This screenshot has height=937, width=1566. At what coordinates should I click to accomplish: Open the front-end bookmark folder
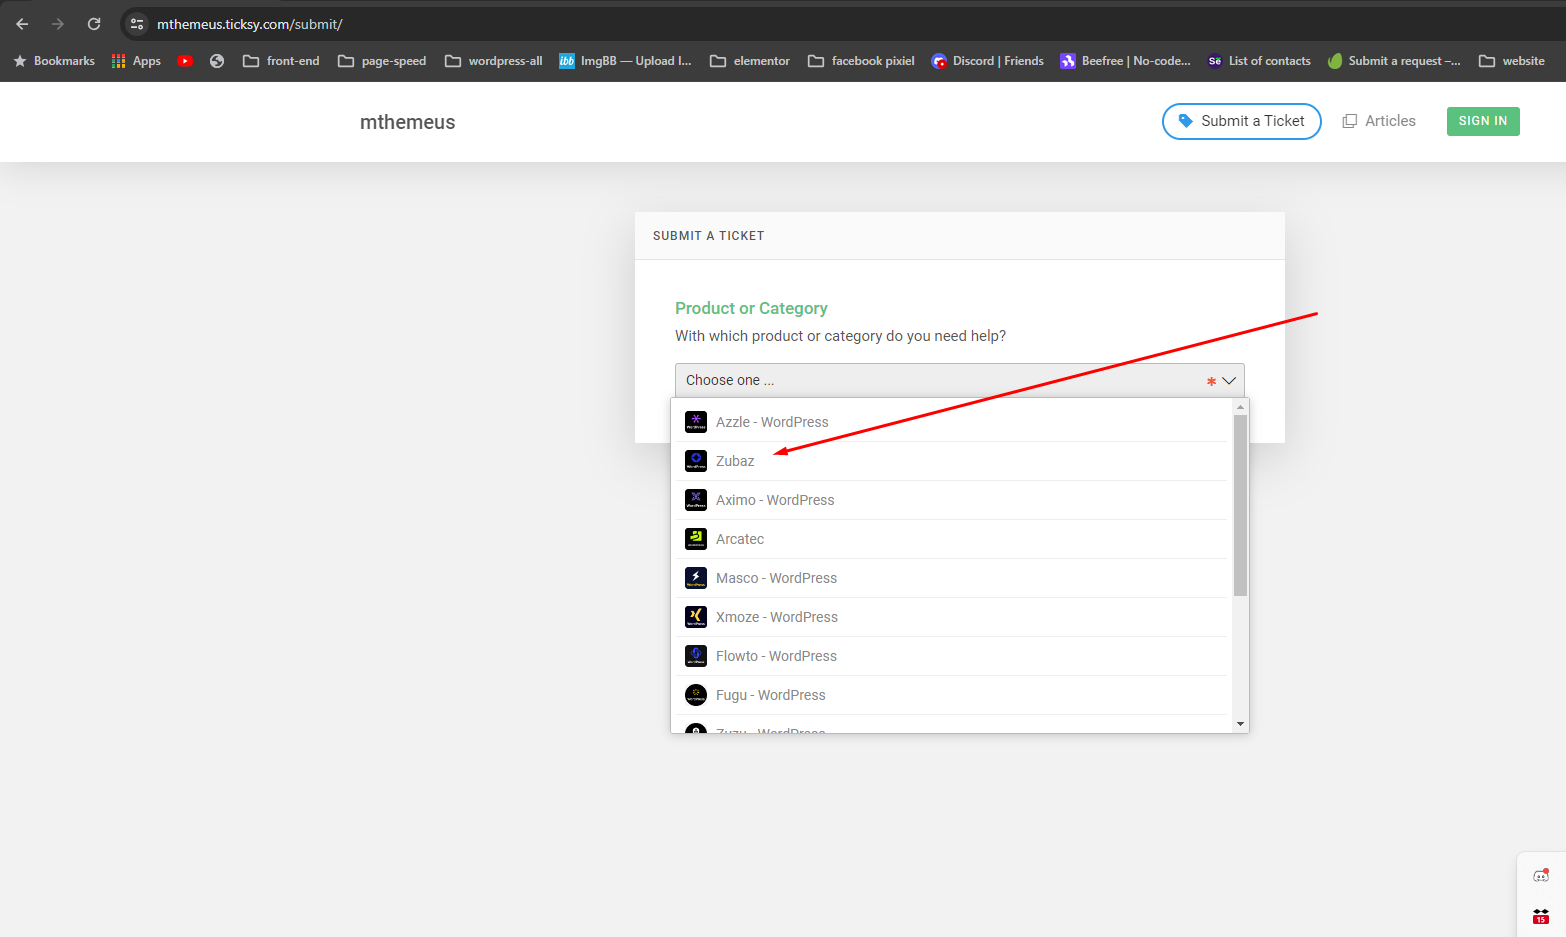[x=281, y=61]
